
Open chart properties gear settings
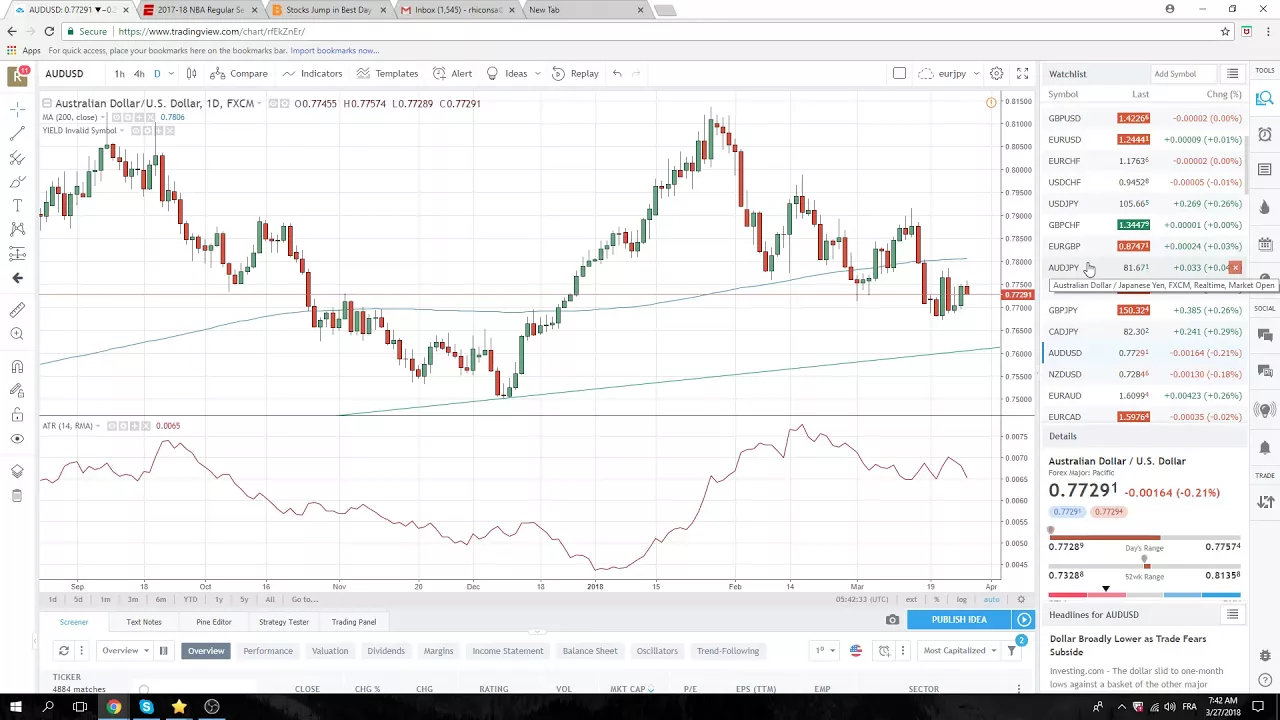(x=996, y=73)
